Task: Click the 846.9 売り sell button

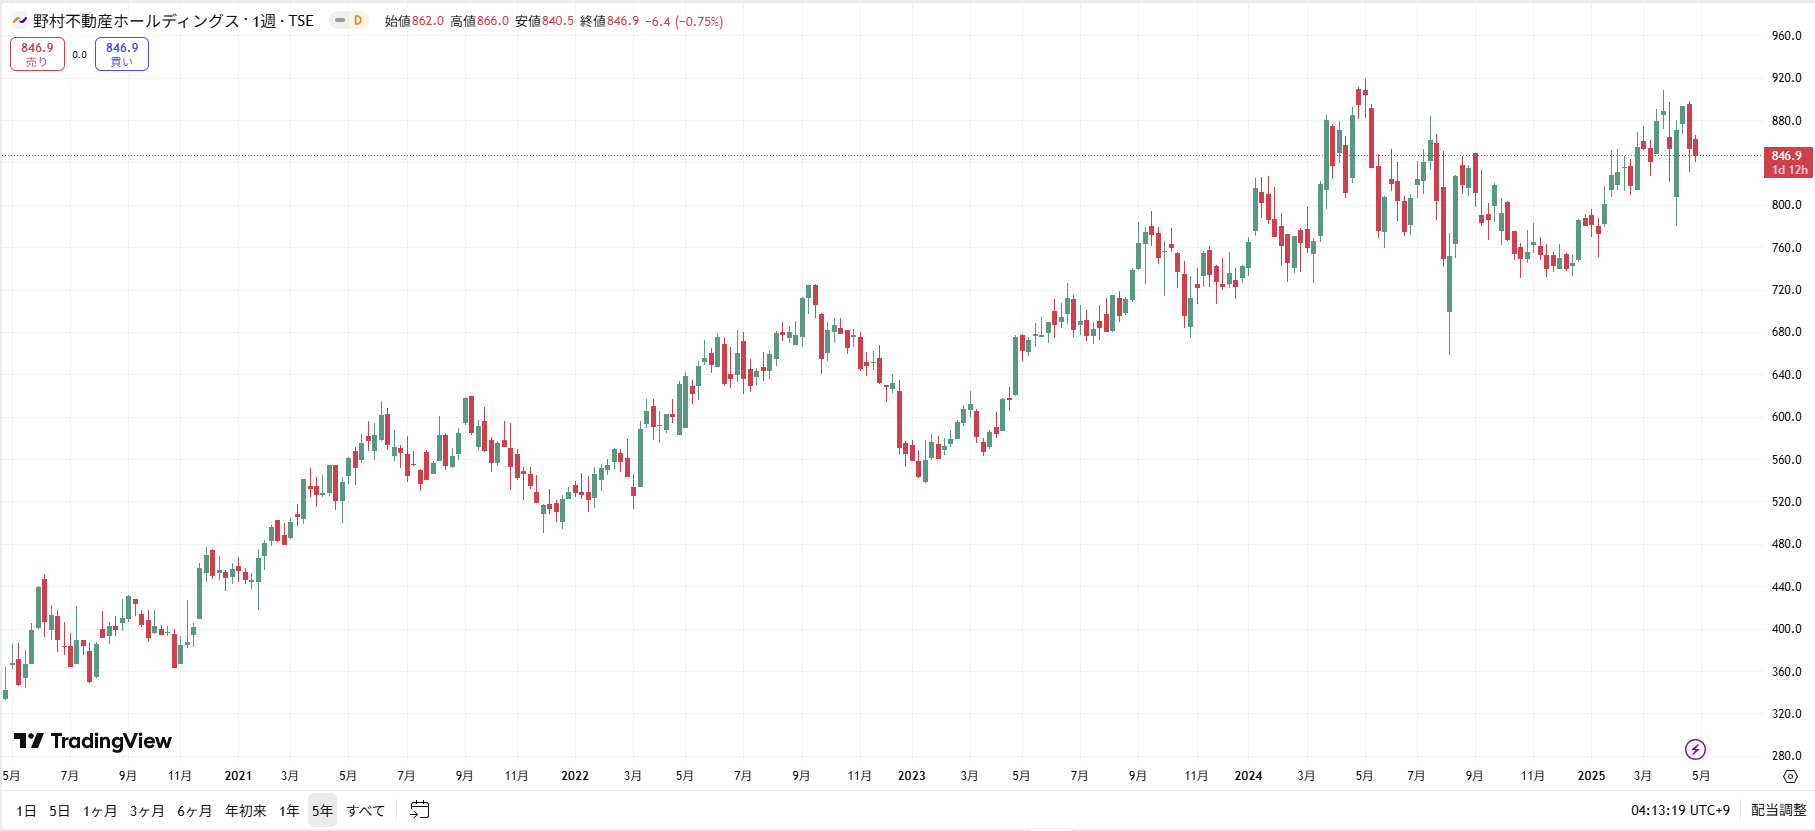Action: click(x=37, y=54)
